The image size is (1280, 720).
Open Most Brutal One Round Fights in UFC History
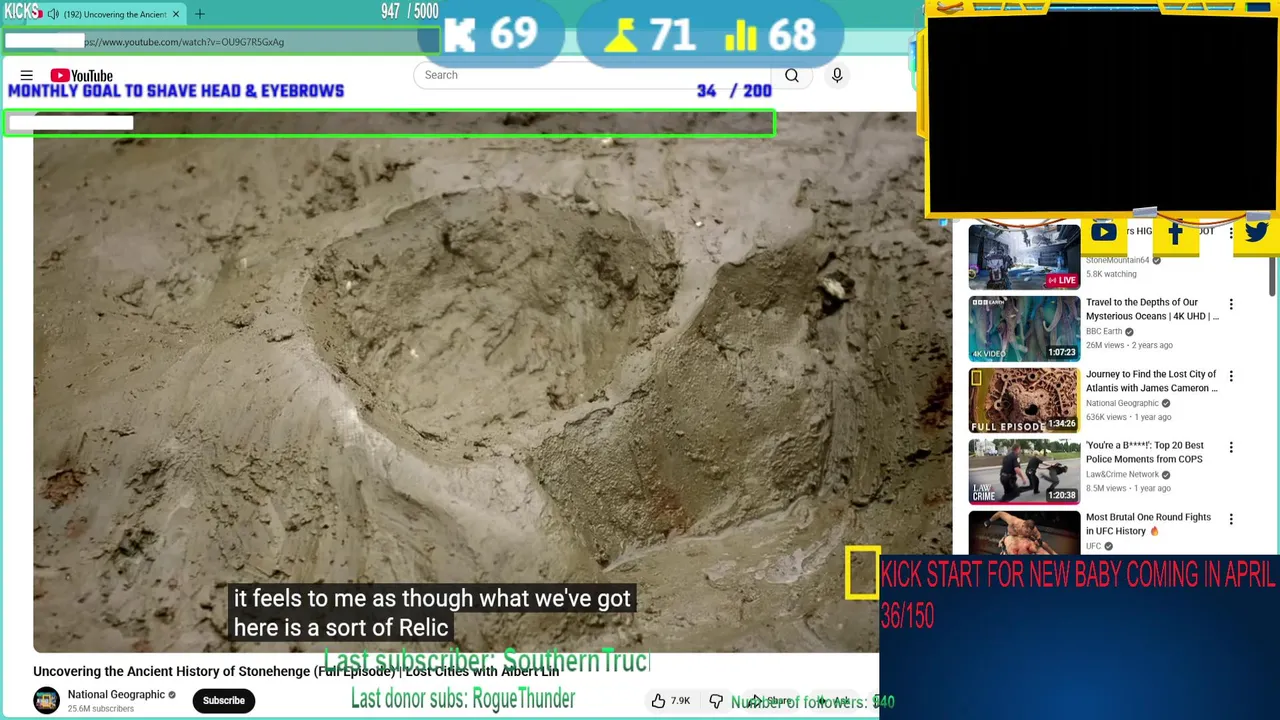pos(1148,524)
